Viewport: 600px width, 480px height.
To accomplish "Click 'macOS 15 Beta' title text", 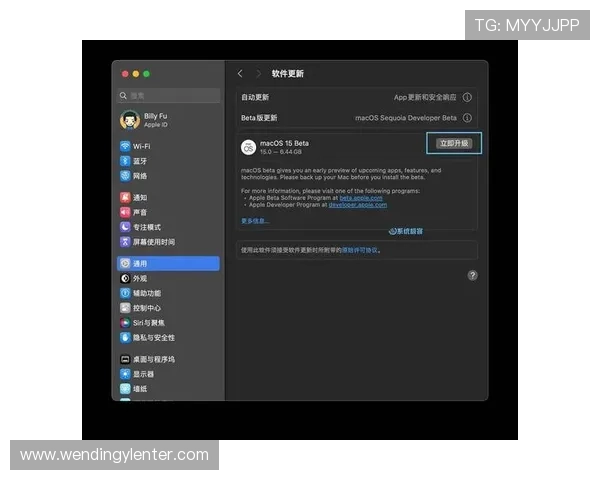I will (x=284, y=143).
